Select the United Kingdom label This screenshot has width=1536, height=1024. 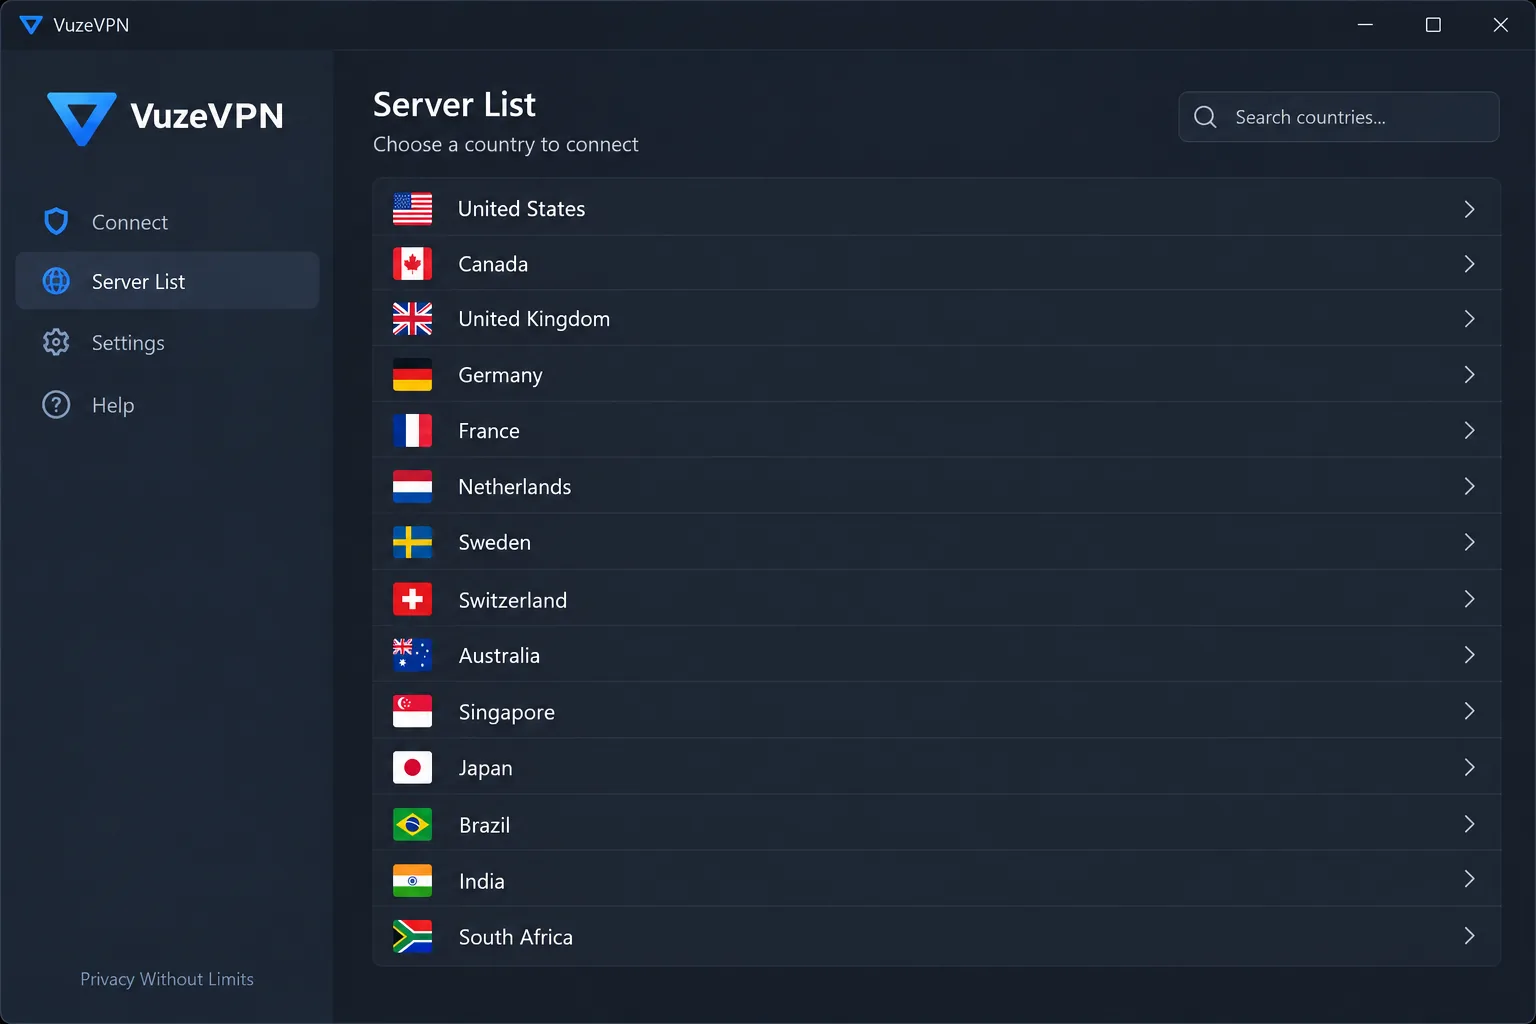(x=534, y=319)
